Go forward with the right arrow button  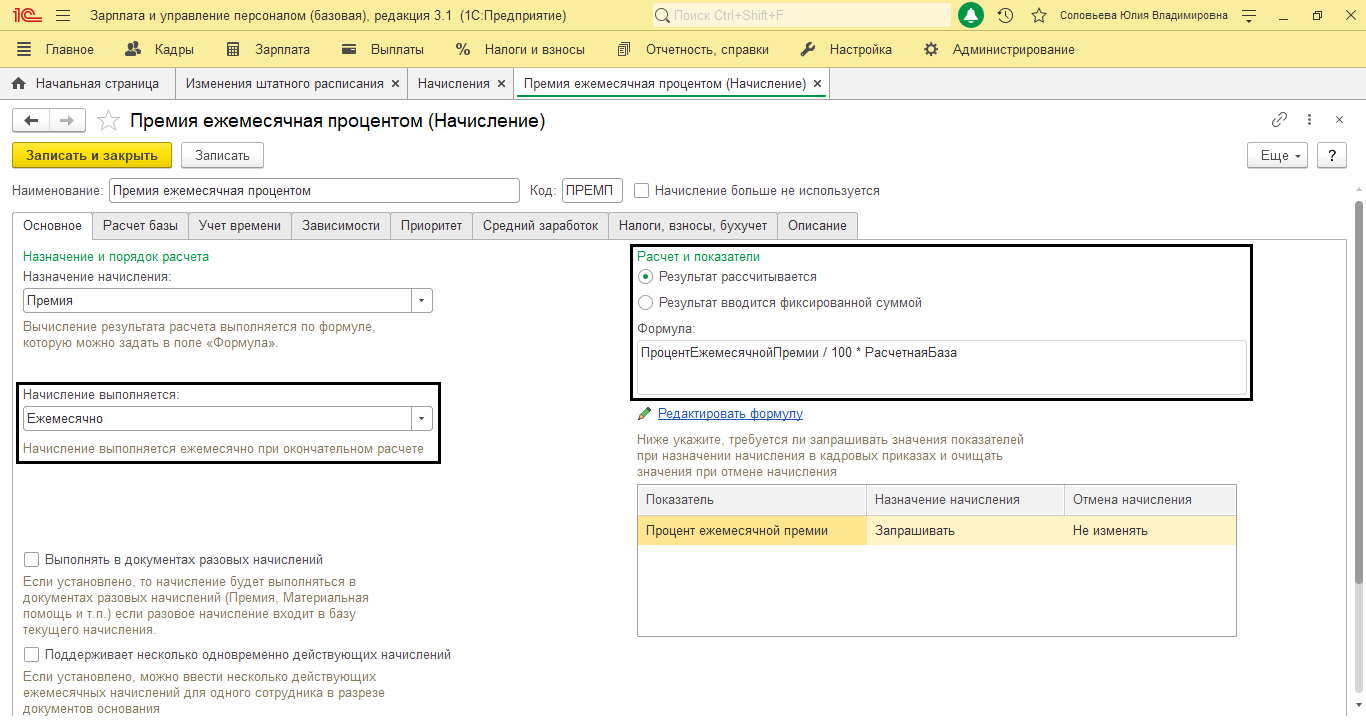tap(66, 121)
